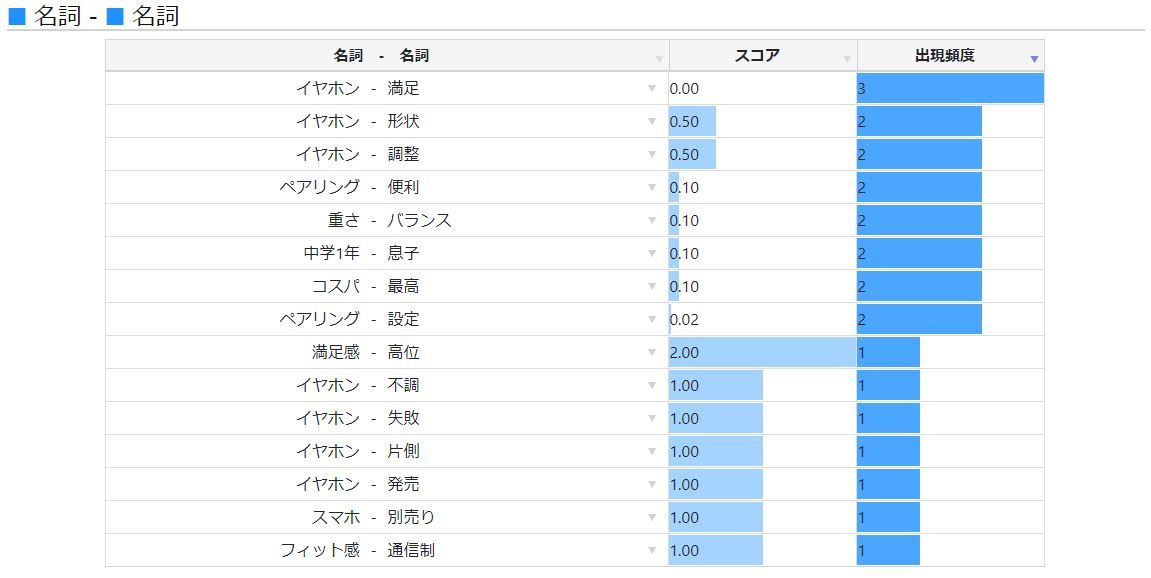This screenshot has height=578, width=1151.
Task: Open dropdown arrow for コスパ - 最高 row
Action: (x=653, y=287)
